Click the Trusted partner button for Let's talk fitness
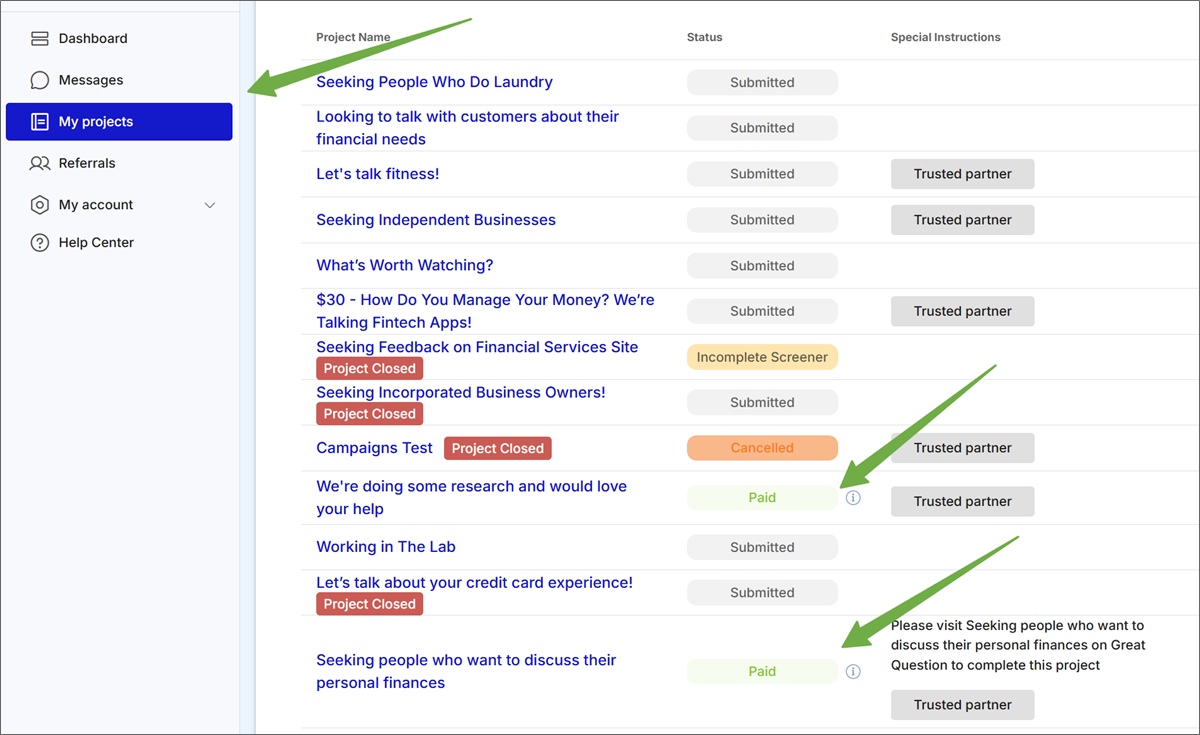The width and height of the screenshot is (1200, 735). (x=962, y=173)
